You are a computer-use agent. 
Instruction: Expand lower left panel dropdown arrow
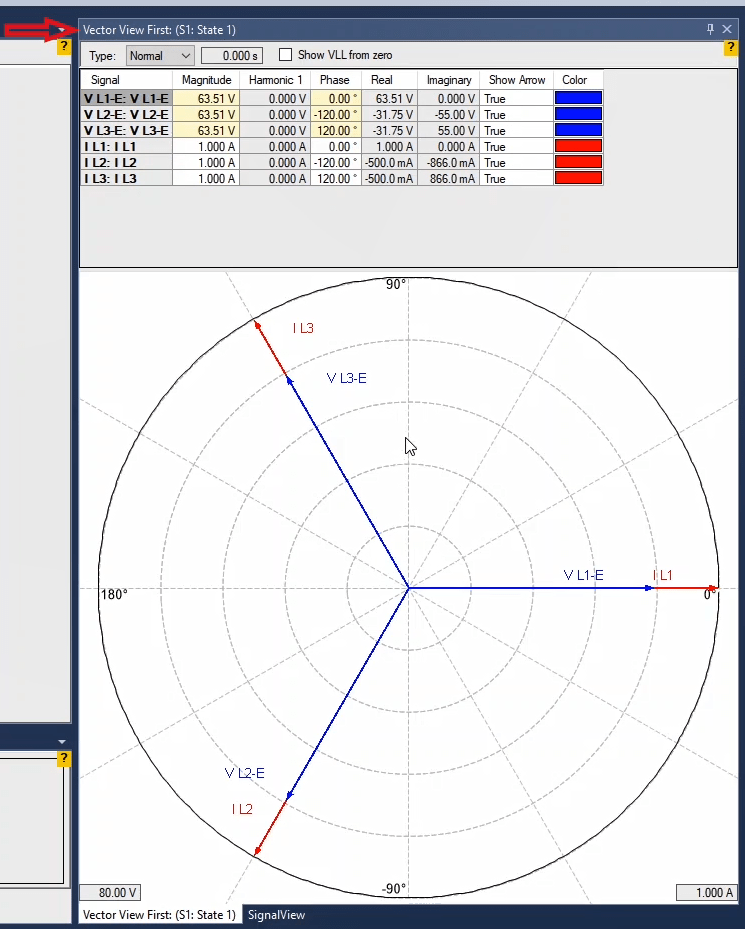click(x=62, y=741)
